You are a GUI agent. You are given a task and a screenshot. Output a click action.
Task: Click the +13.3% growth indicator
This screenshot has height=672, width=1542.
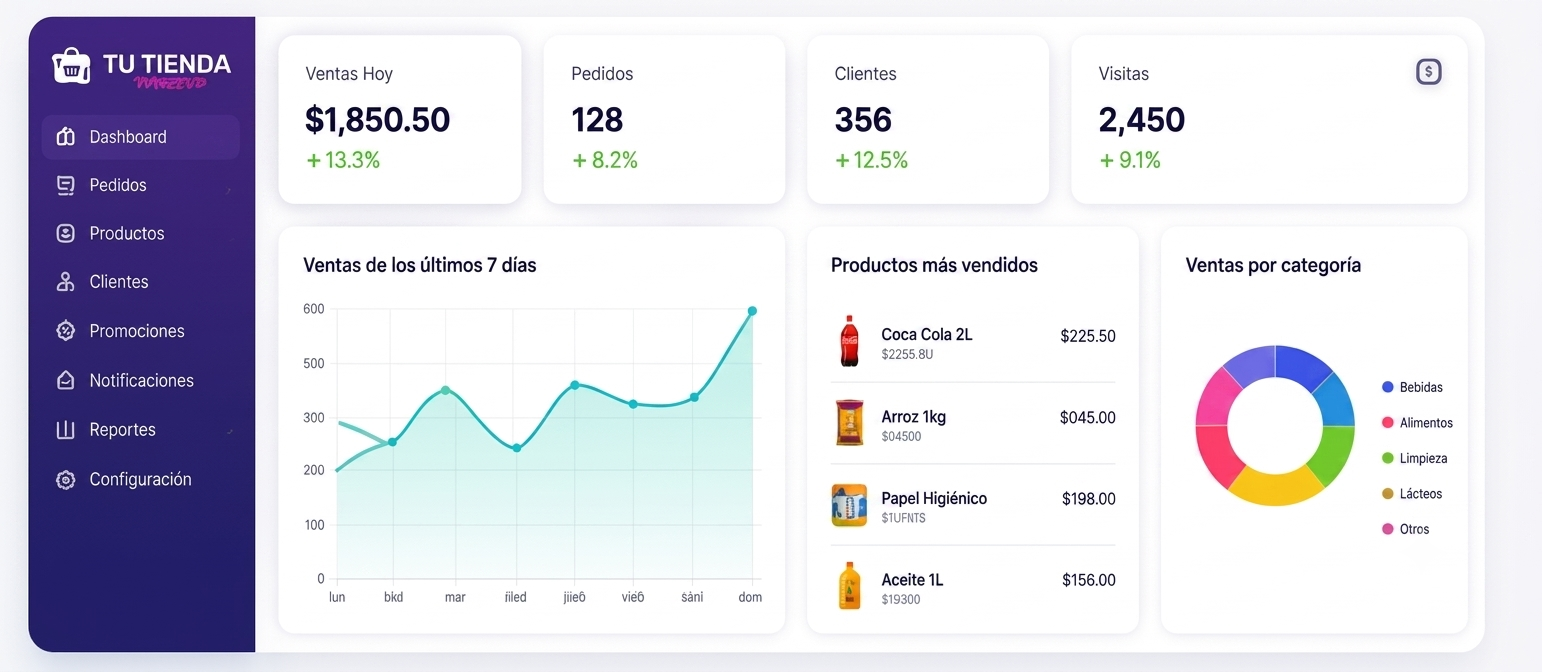[343, 160]
